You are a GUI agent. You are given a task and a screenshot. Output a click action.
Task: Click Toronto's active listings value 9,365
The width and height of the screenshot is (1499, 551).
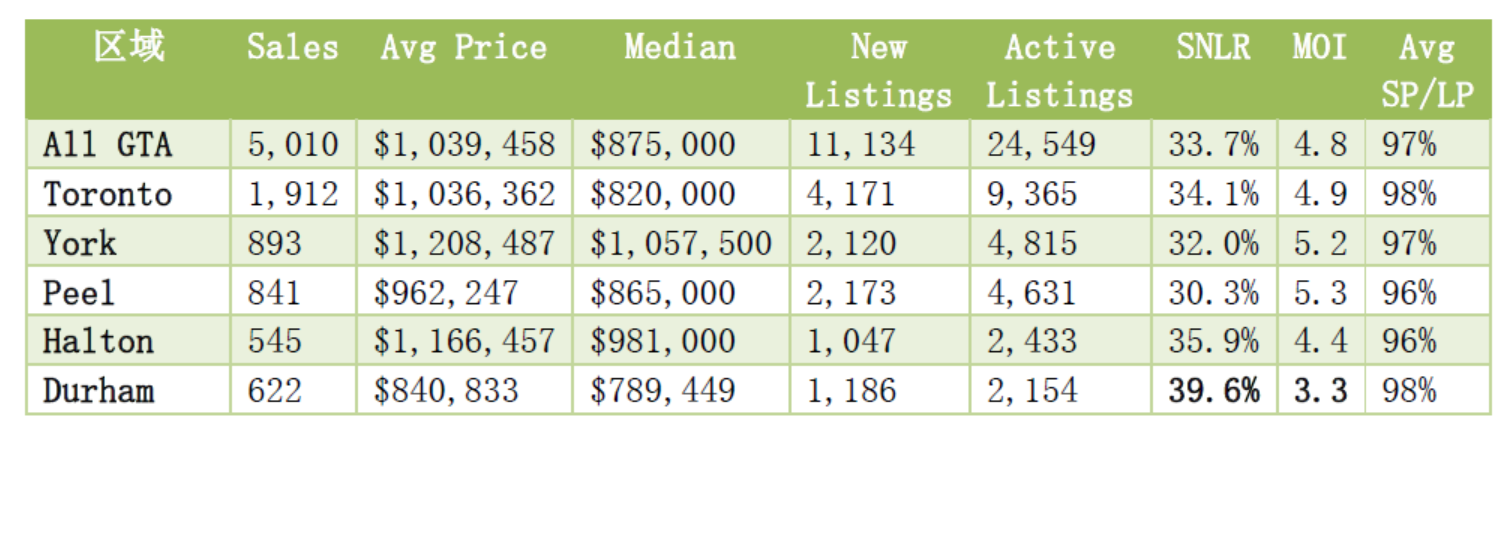pyautogui.click(x=1032, y=194)
